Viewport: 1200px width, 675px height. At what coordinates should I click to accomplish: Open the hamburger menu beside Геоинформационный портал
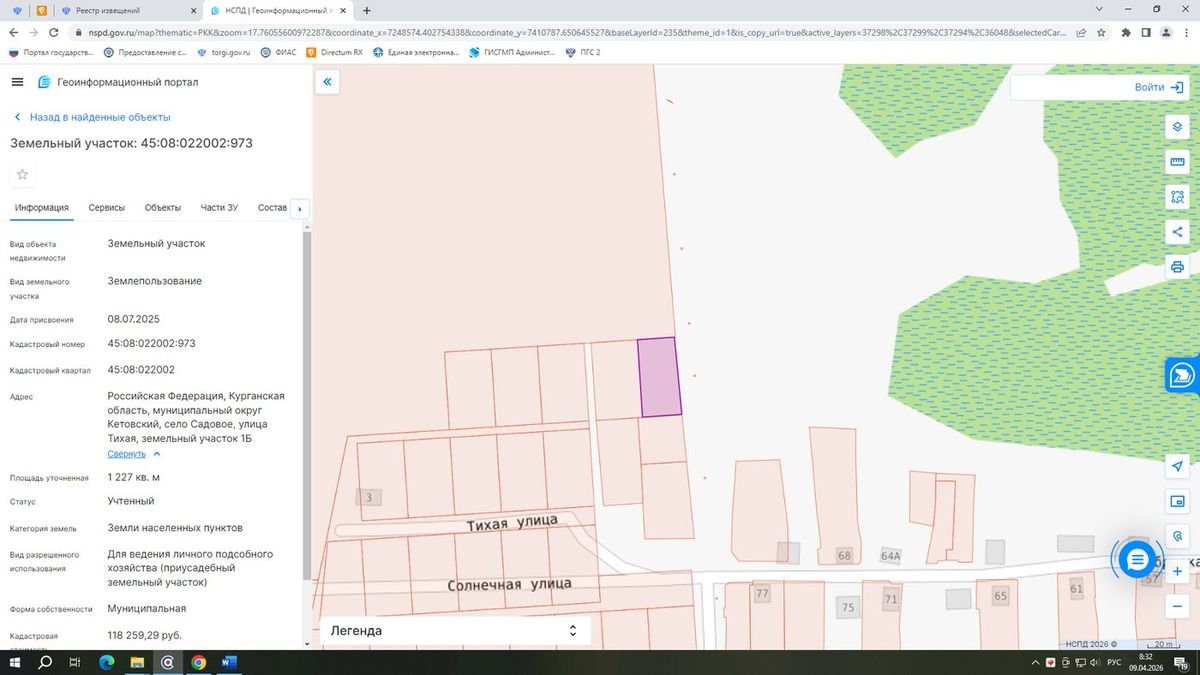point(17,82)
